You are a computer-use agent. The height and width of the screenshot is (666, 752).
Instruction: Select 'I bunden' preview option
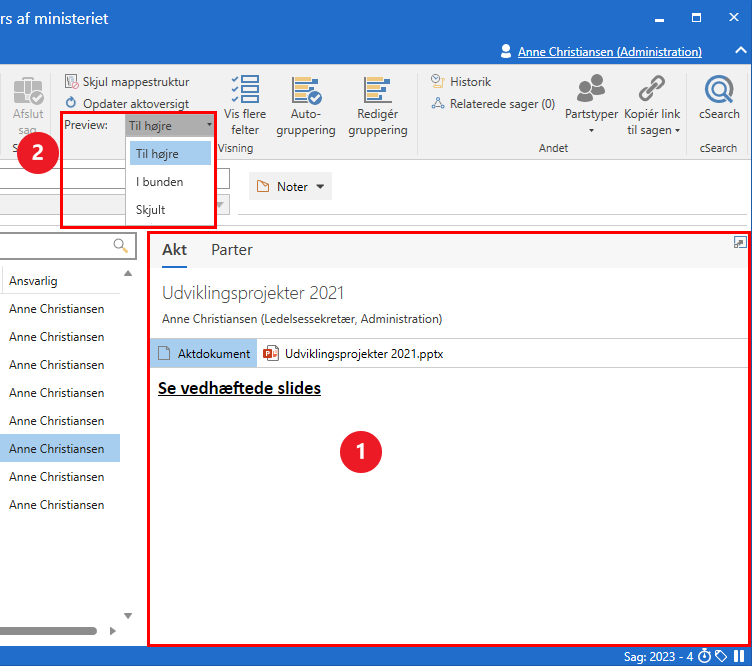coord(160,182)
